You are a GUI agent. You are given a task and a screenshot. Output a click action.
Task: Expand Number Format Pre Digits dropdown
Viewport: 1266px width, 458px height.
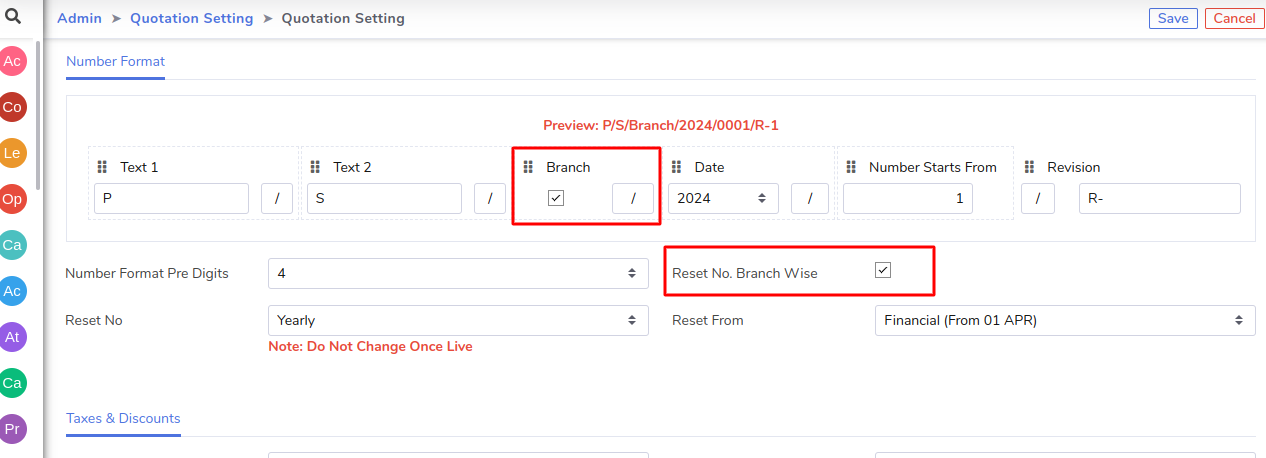[458, 273]
